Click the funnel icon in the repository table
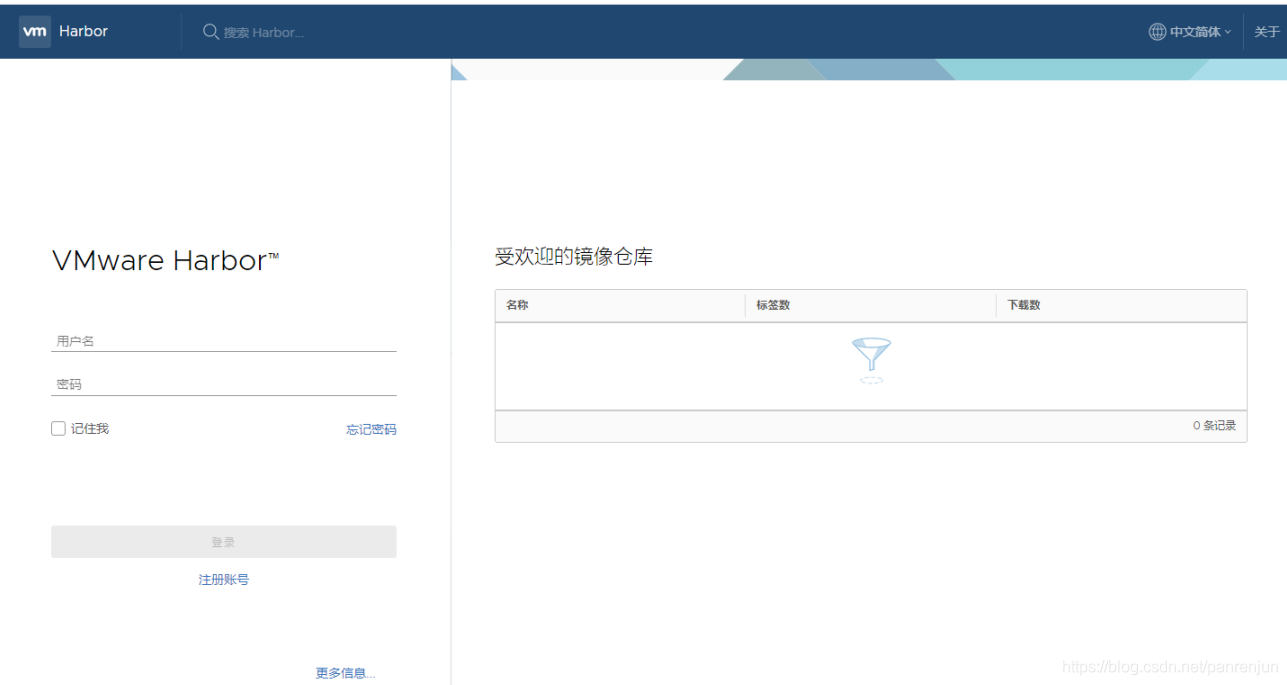This screenshot has height=685, width=1287. coord(870,357)
